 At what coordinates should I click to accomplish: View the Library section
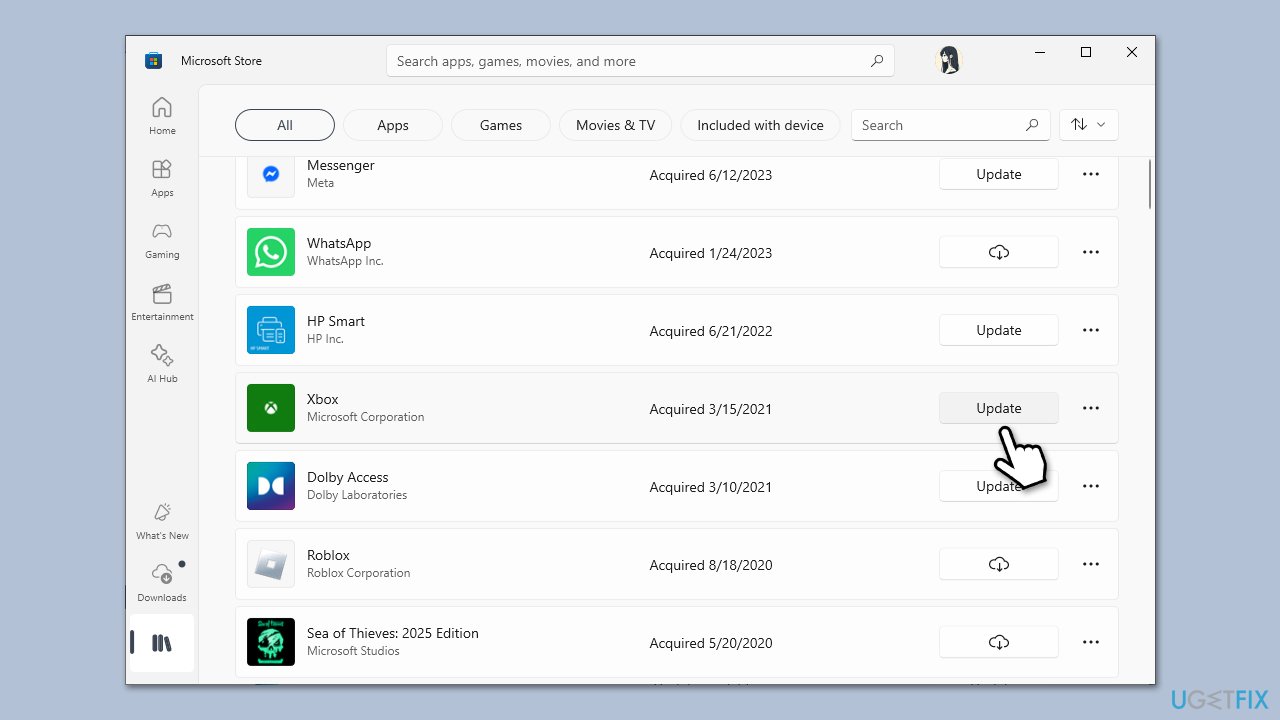pyautogui.click(x=161, y=643)
